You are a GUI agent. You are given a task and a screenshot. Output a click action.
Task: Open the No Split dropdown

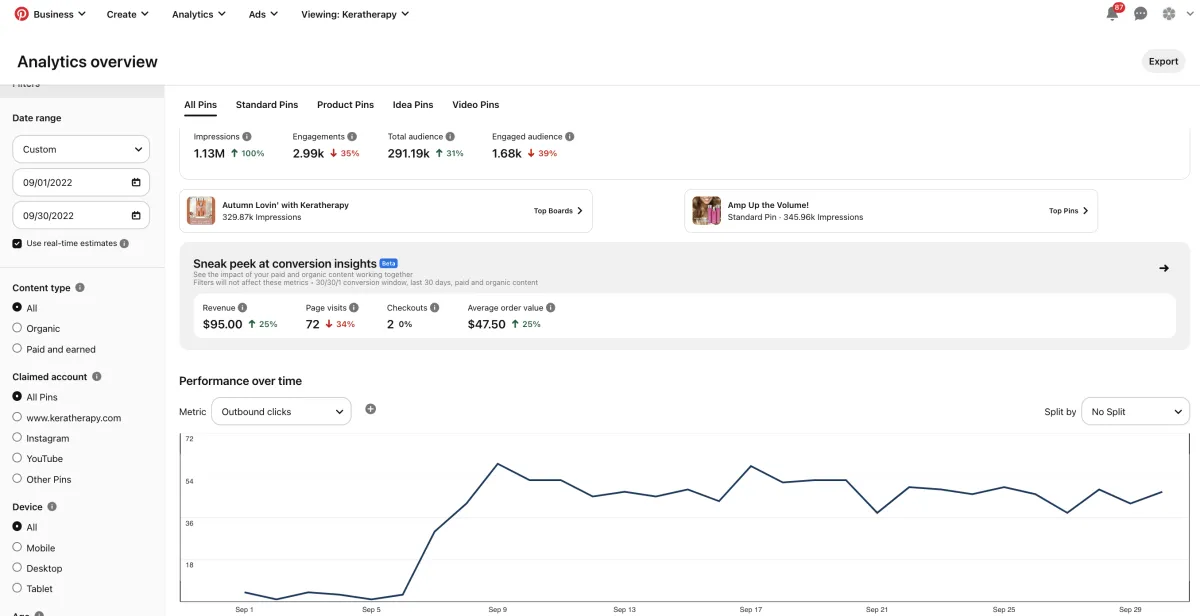(x=1136, y=411)
